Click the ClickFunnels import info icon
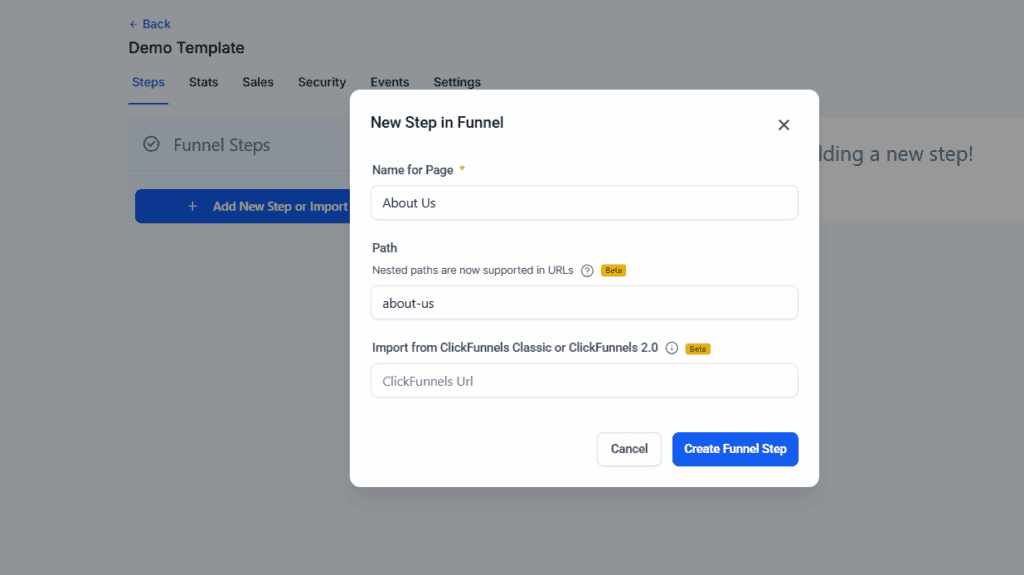Viewport: 1024px width, 575px height. pyautogui.click(x=671, y=348)
